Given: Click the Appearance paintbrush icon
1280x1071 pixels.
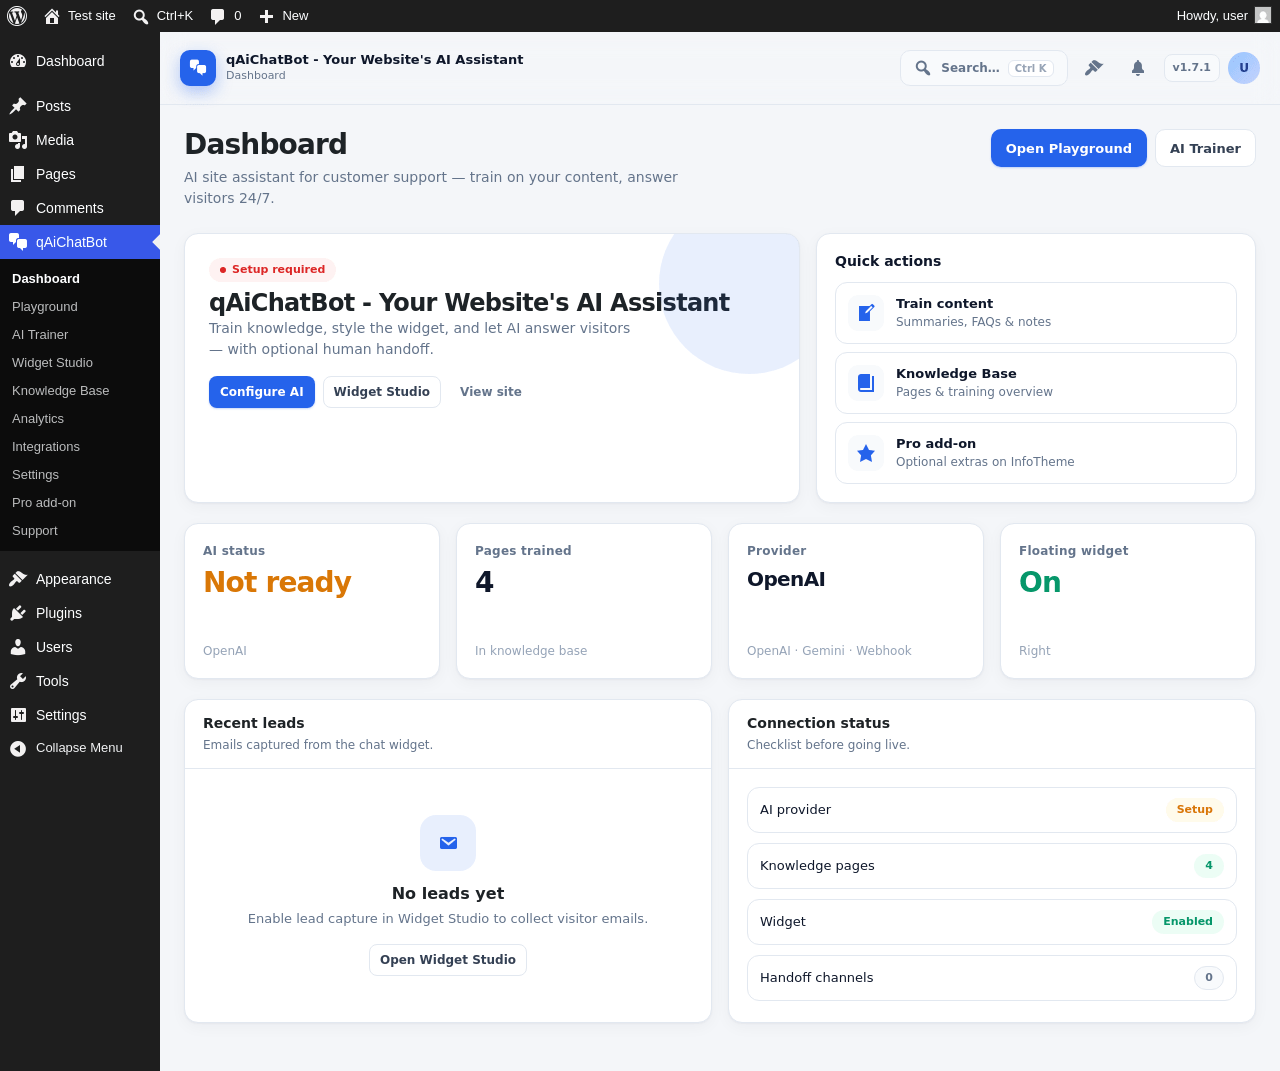Looking at the screenshot, I should 18,579.
